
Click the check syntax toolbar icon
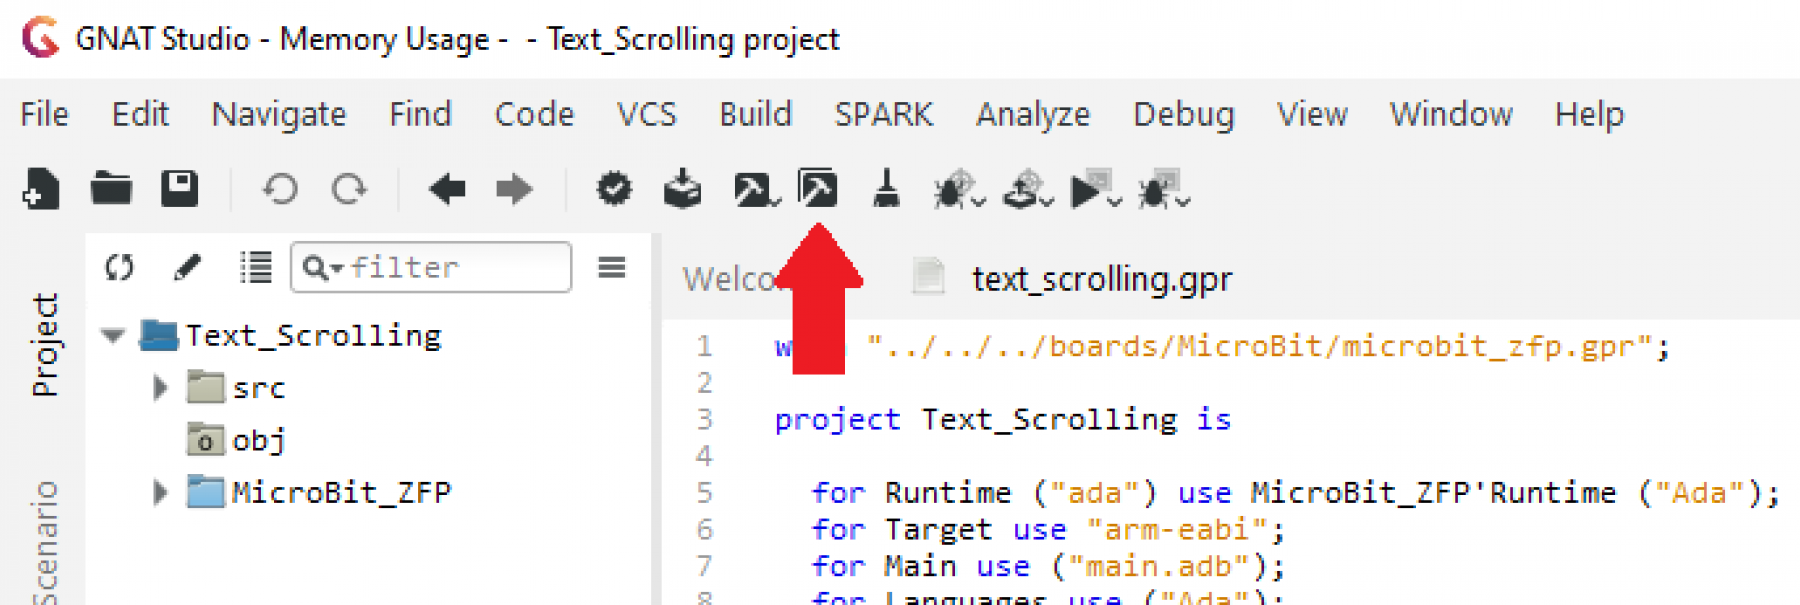coord(614,188)
